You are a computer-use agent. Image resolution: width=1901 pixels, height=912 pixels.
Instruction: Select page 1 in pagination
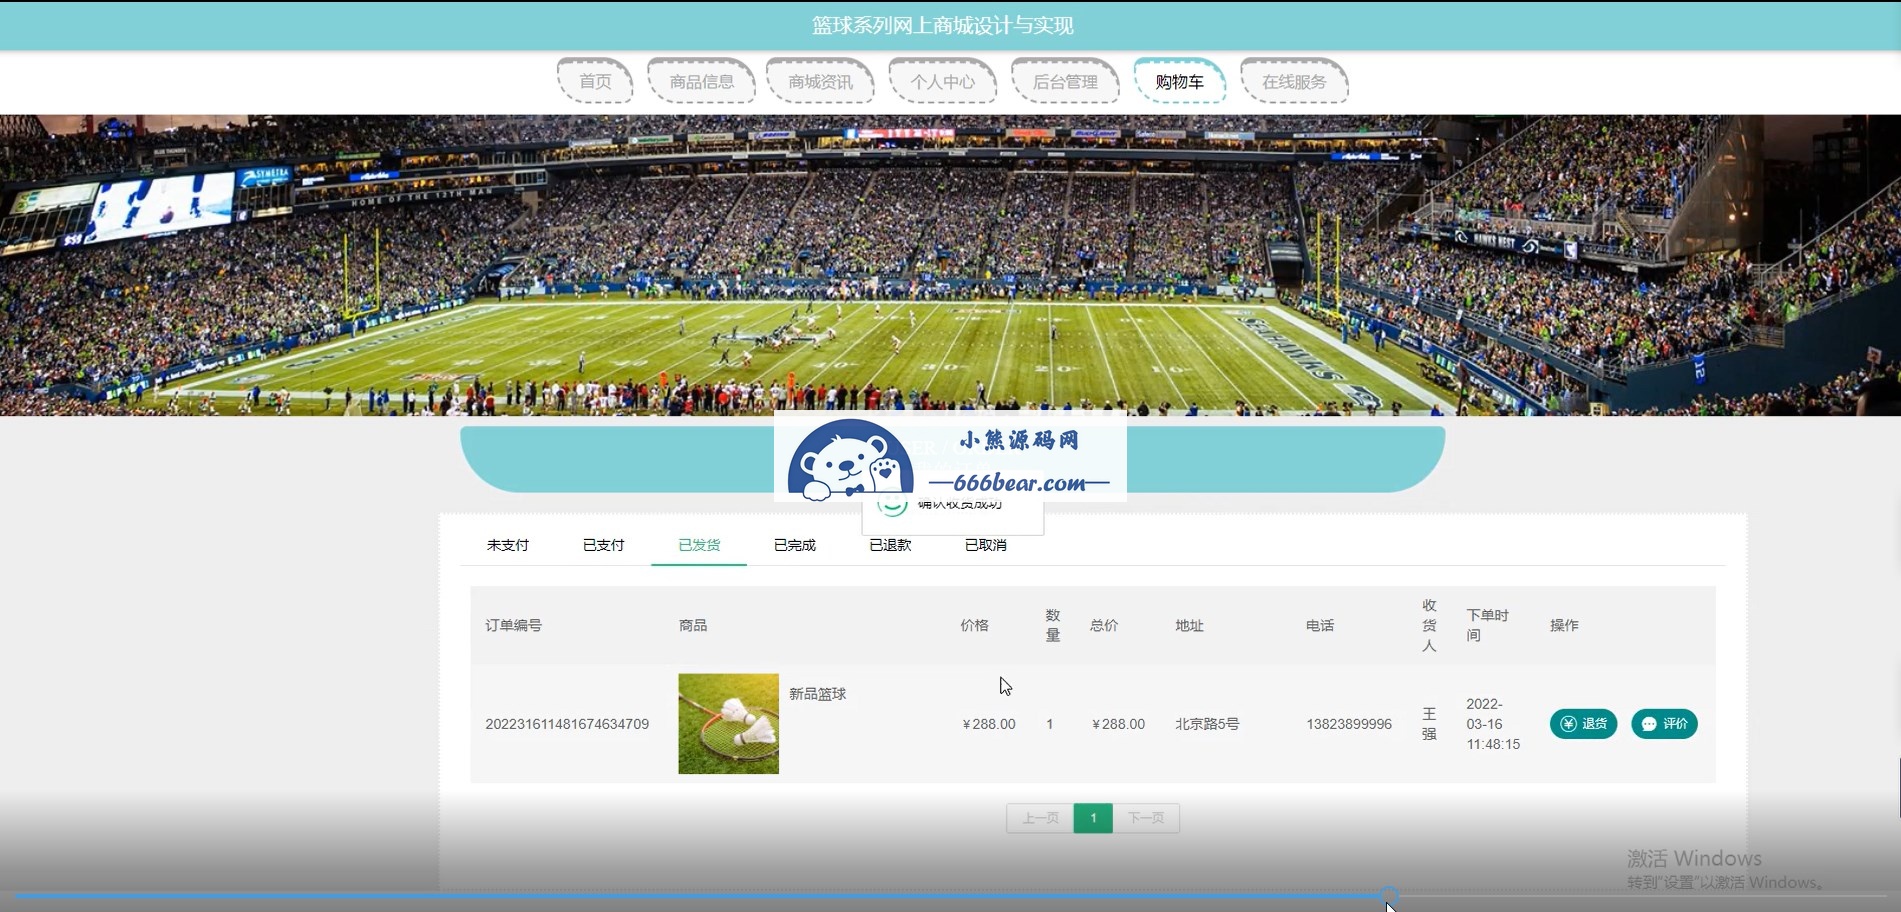click(x=1093, y=818)
